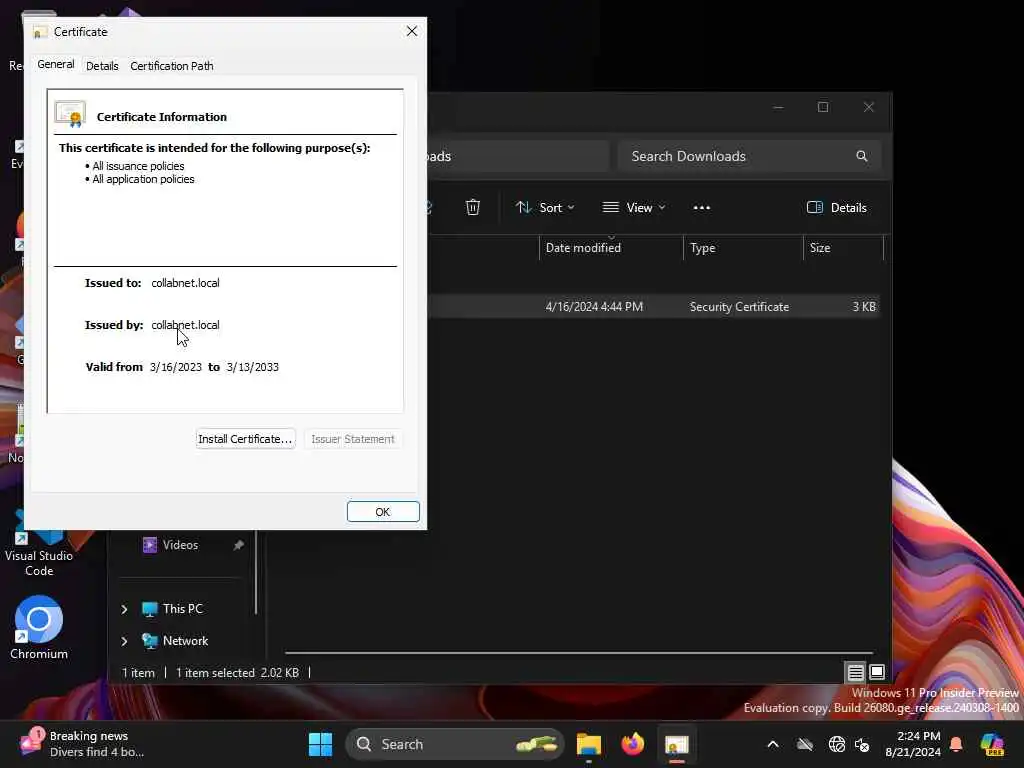This screenshot has width=1024, height=768.
Task: Click the Search Downloads field
Action: [749, 156]
